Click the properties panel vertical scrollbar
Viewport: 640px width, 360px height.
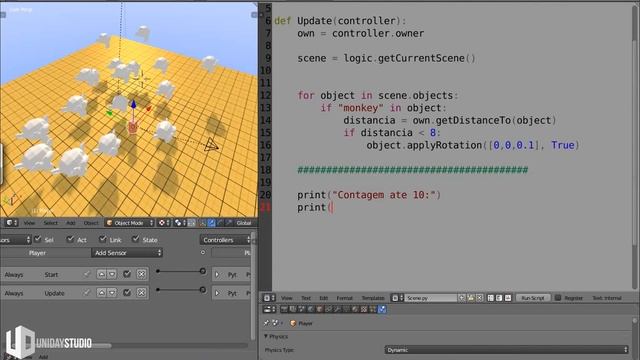635,339
